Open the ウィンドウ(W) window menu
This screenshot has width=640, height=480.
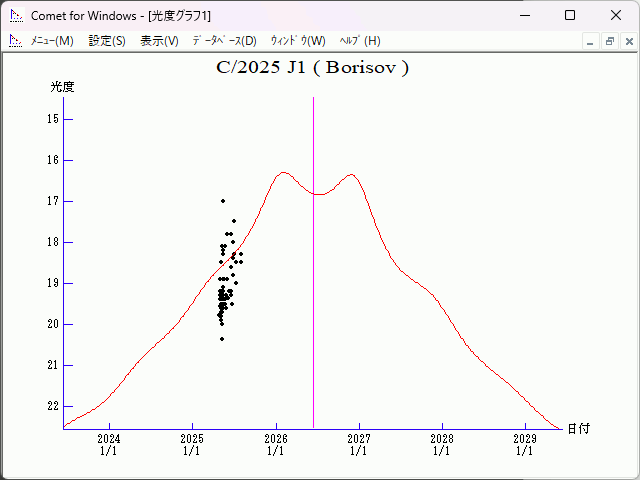click(x=298, y=41)
